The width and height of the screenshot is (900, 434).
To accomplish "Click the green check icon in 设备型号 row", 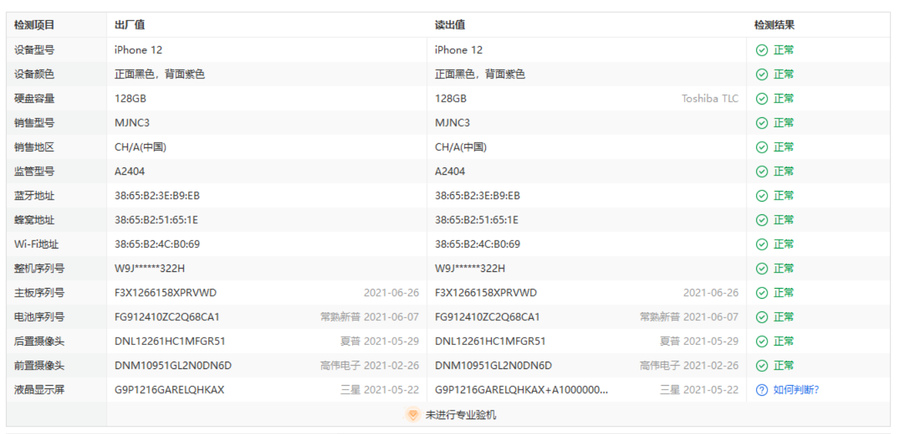I will click(762, 50).
